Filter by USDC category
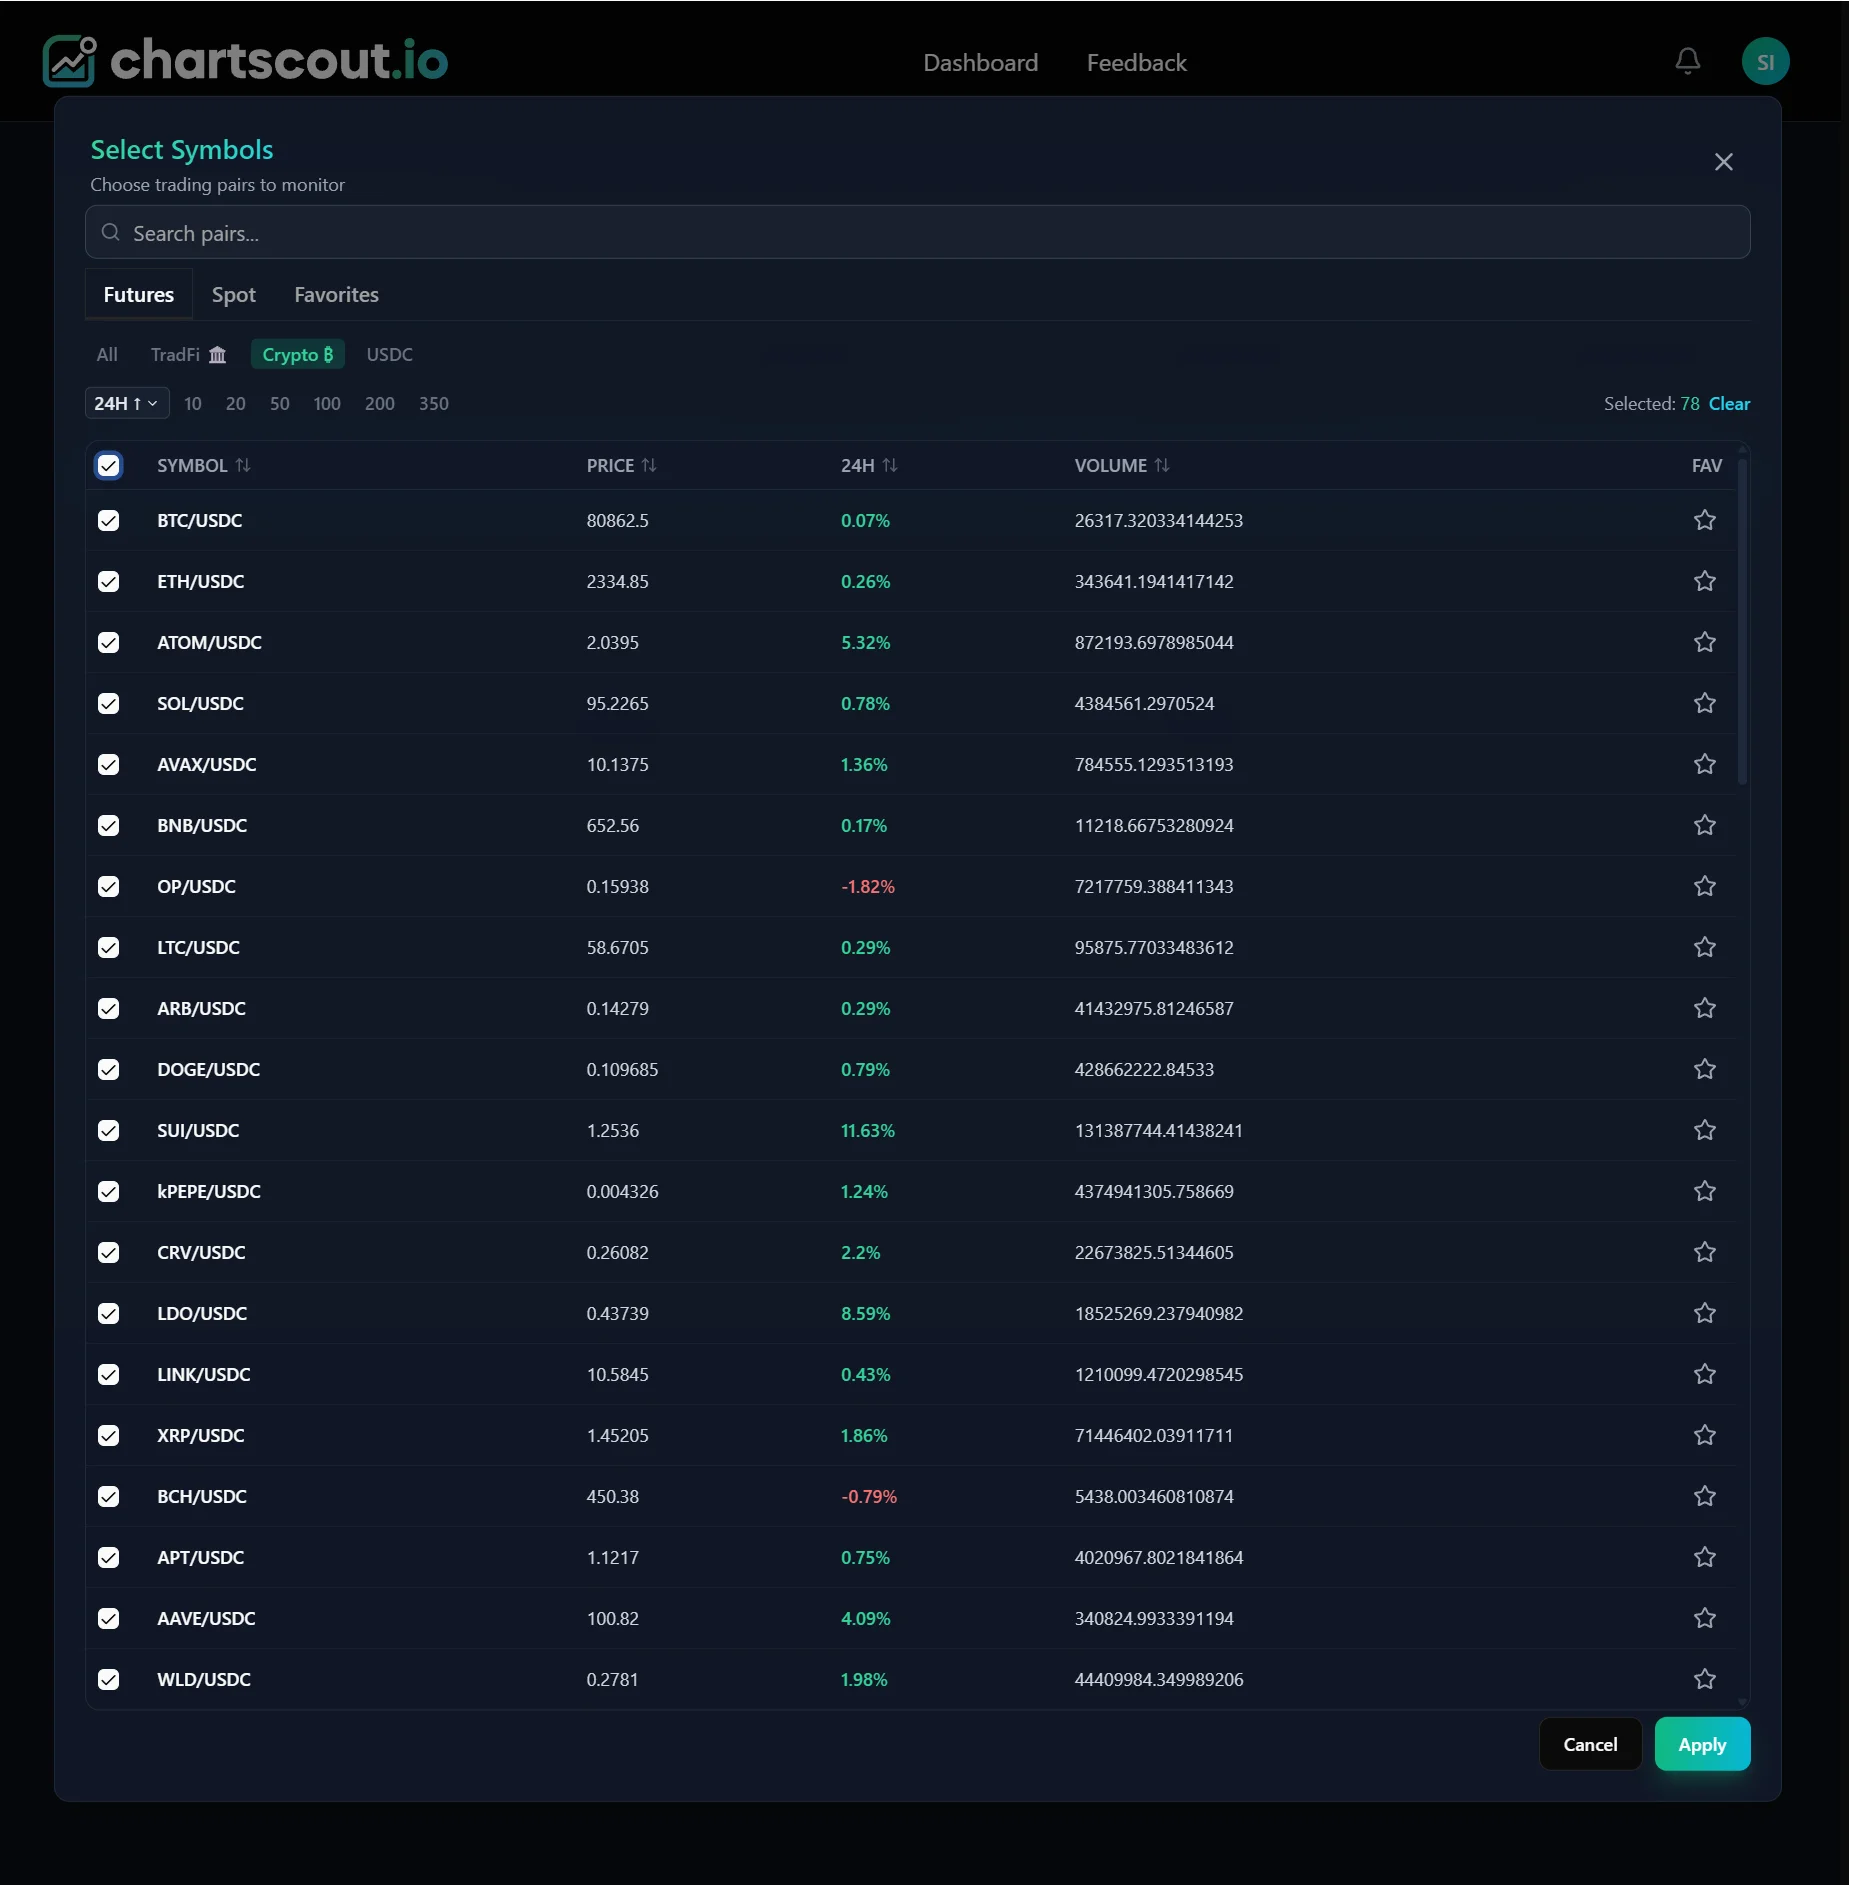Viewport: 1849px width, 1885px height. (389, 354)
